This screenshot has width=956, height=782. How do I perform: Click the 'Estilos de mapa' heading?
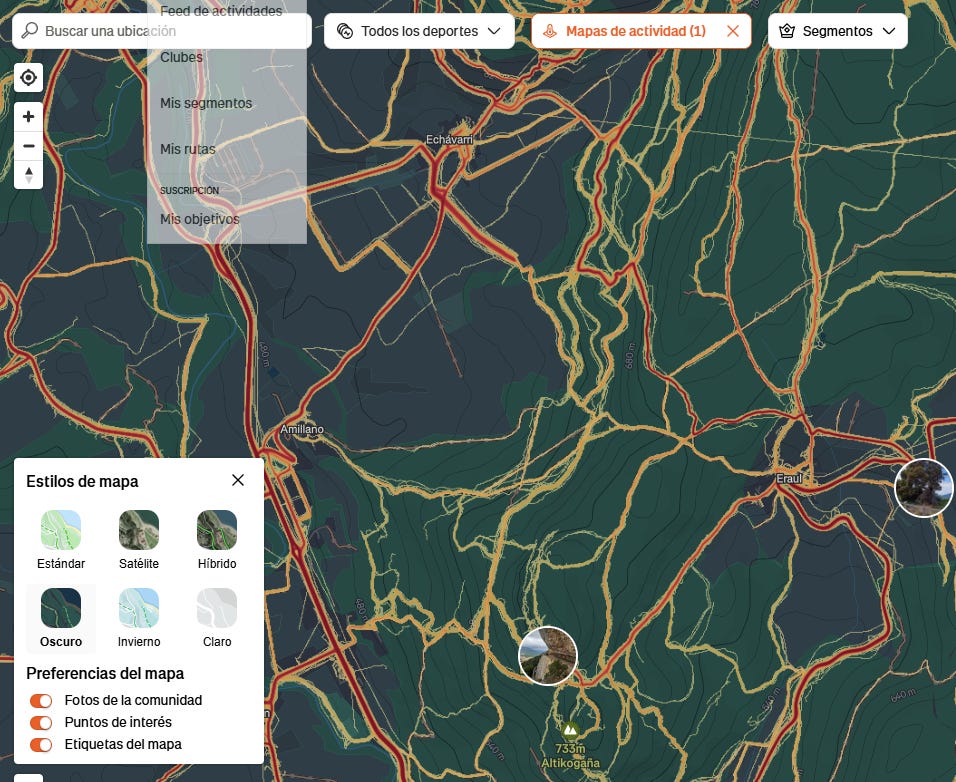coord(82,482)
